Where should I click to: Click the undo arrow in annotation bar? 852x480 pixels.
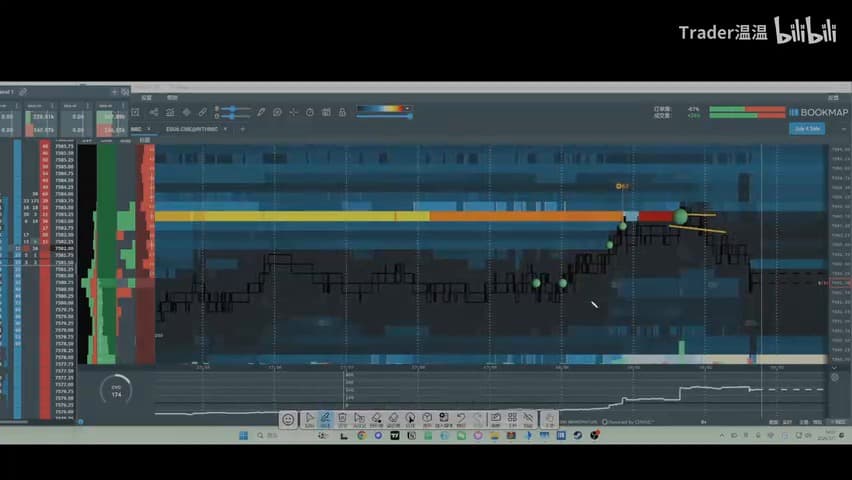pyautogui.click(x=461, y=419)
